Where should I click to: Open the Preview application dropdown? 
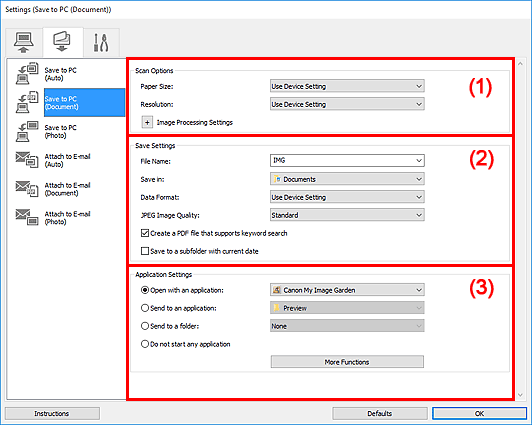[347, 308]
